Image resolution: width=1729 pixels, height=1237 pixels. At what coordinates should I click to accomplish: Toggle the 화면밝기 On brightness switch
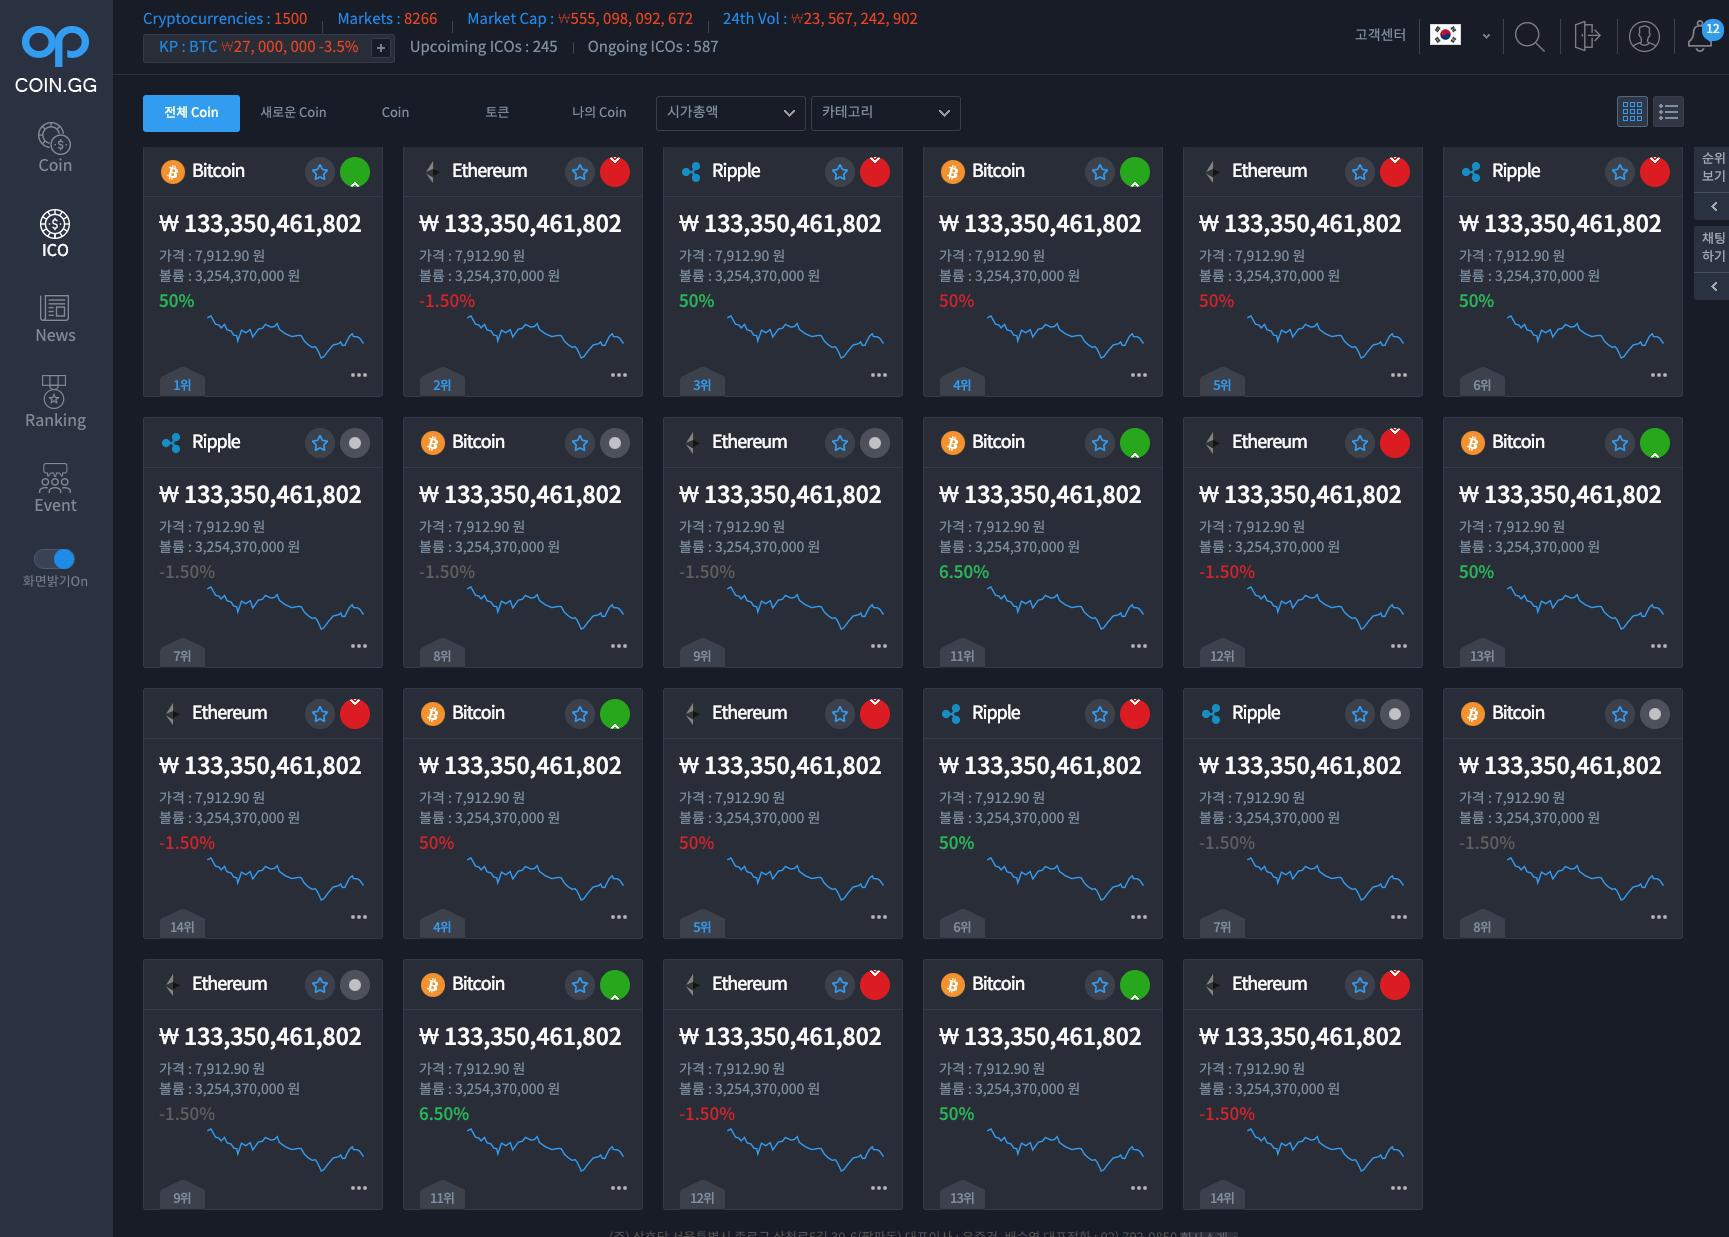[55, 558]
